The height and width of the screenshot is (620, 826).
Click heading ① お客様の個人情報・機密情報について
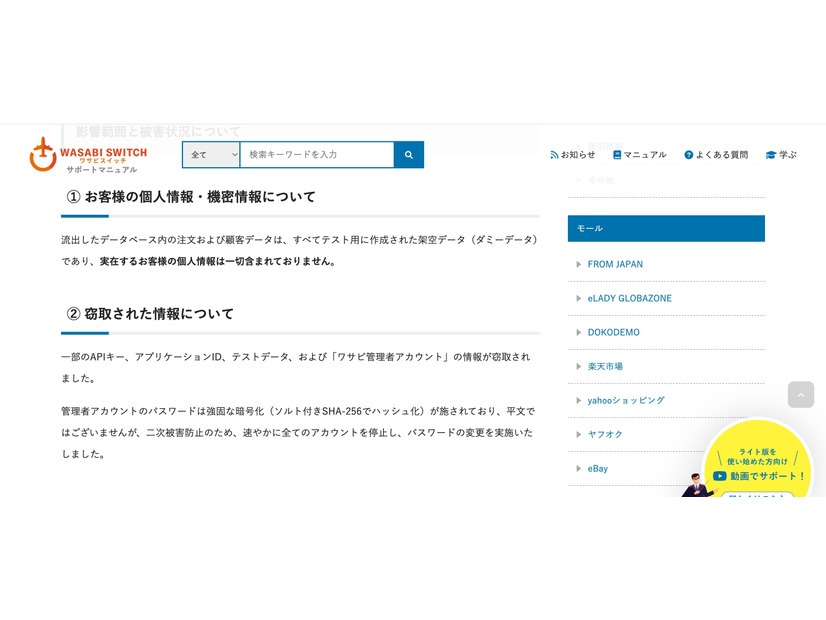point(191,197)
